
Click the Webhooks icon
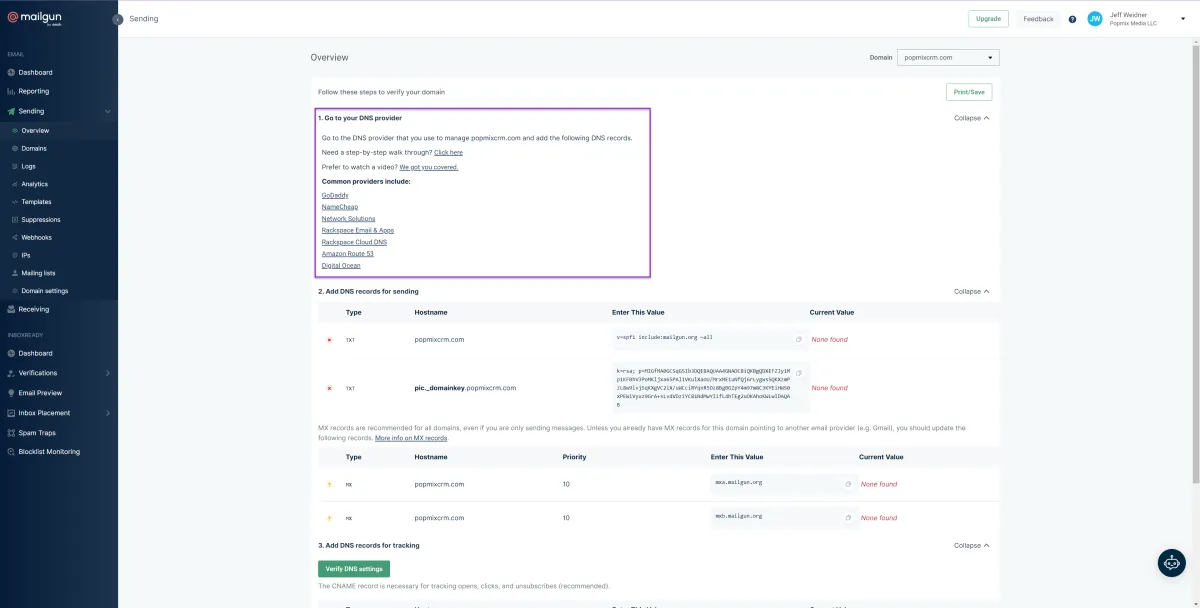pyautogui.click(x=14, y=238)
